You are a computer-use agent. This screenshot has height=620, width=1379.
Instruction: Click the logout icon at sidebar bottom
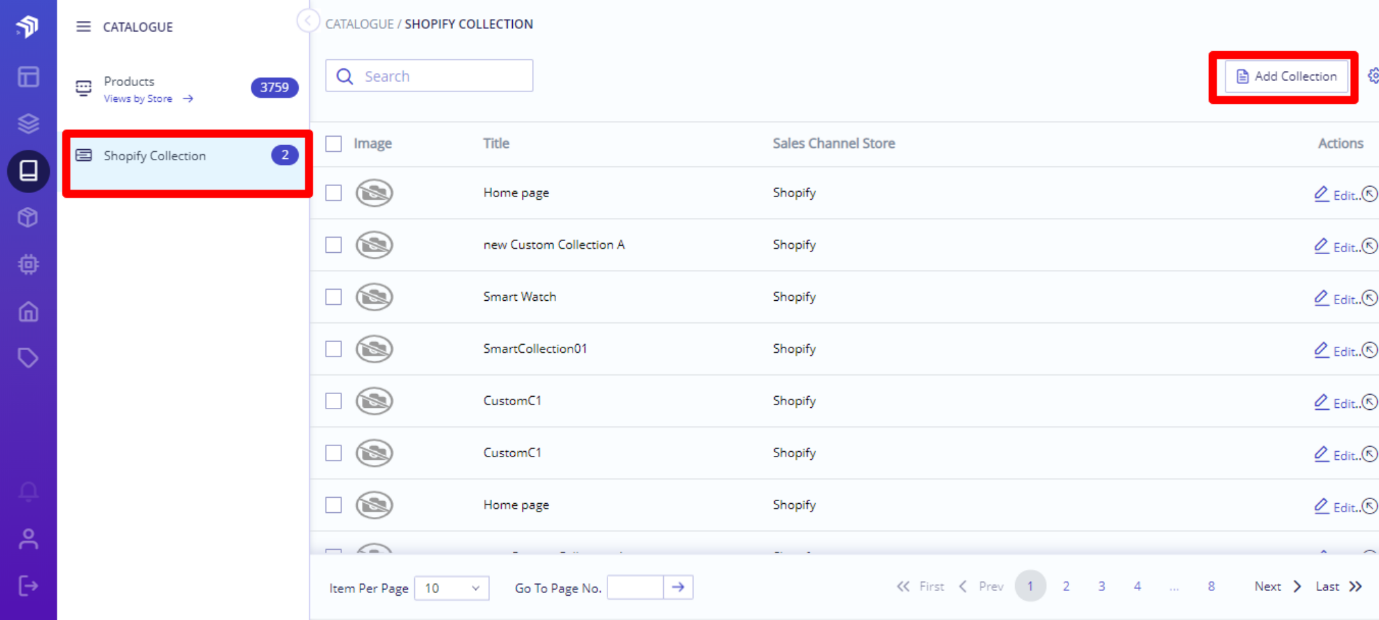pyautogui.click(x=28, y=585)
